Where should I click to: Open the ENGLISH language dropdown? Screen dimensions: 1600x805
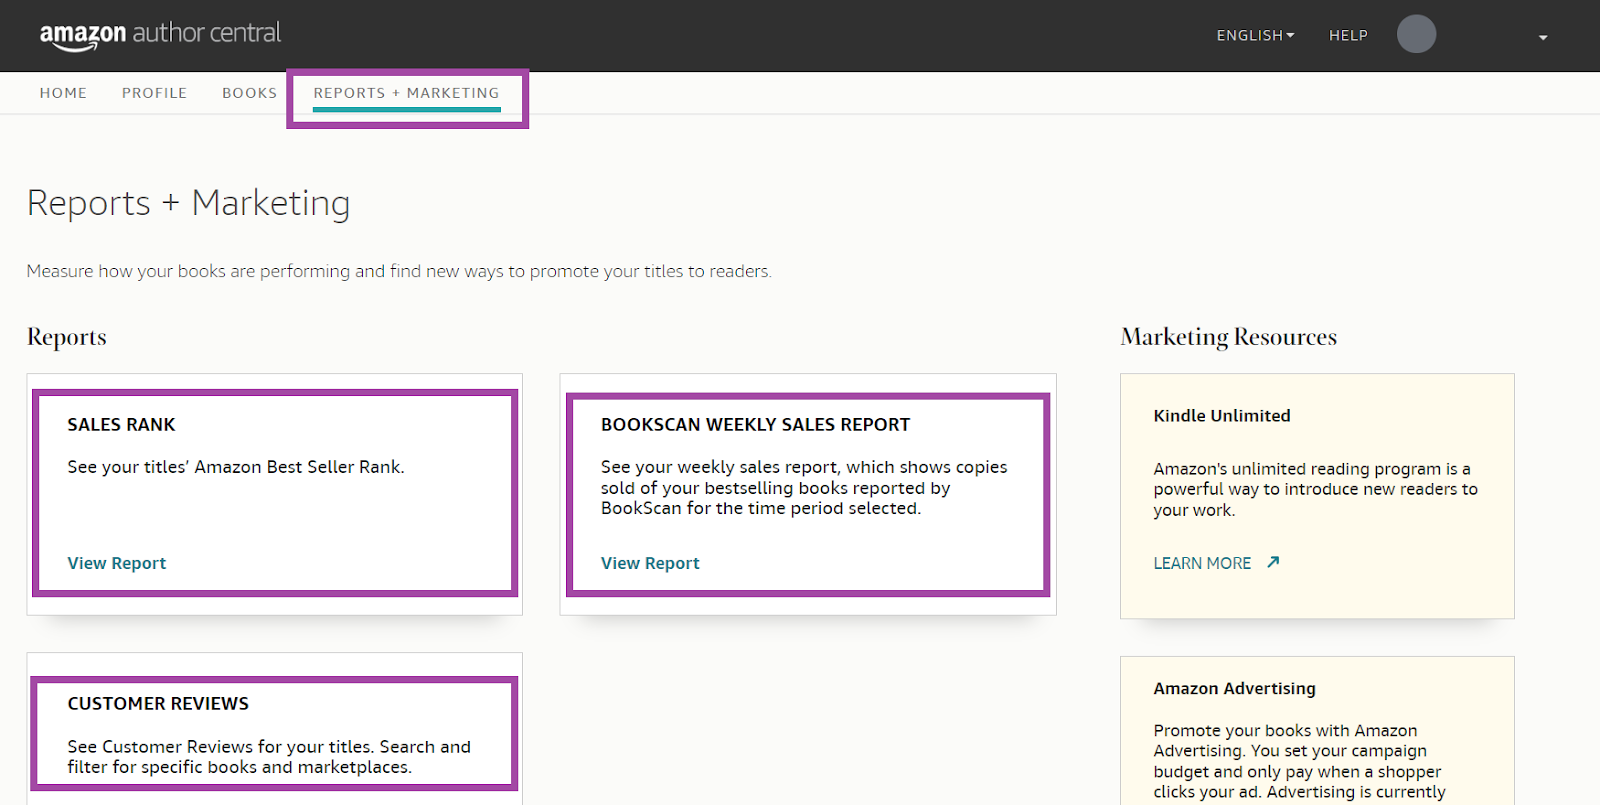[x=1255, y=35]
